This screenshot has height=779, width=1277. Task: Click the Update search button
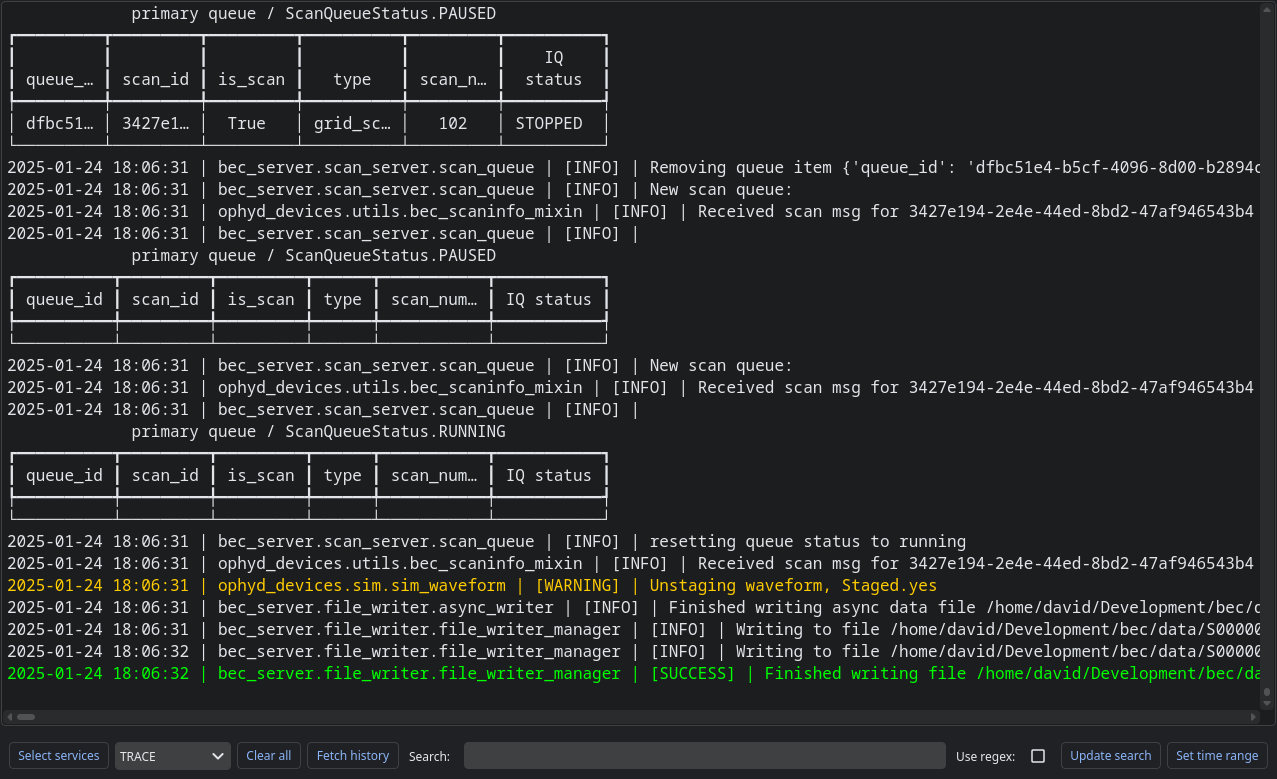tap(1110, 756)
